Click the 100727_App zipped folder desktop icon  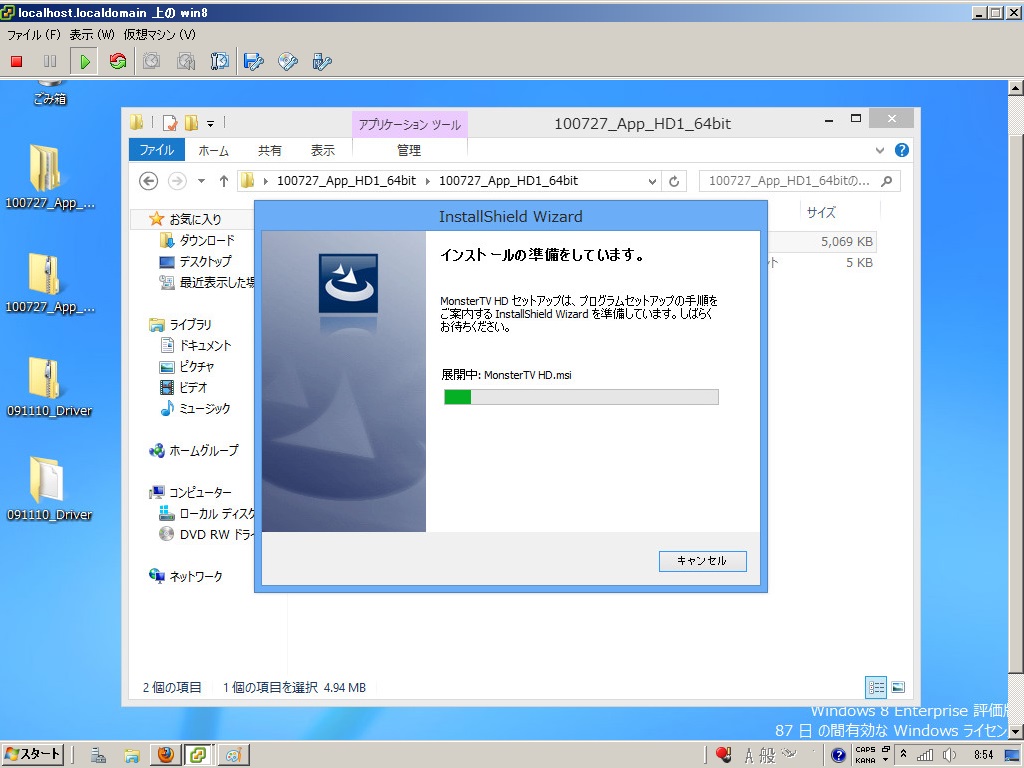click(50, 283)
